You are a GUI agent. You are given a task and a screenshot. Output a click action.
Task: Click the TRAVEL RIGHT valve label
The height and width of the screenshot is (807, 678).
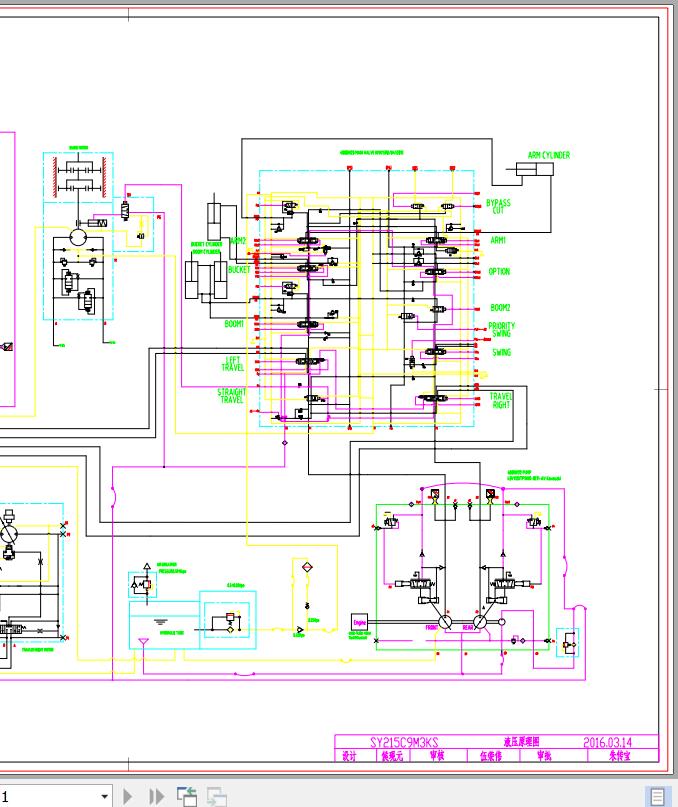coord(500,400)
